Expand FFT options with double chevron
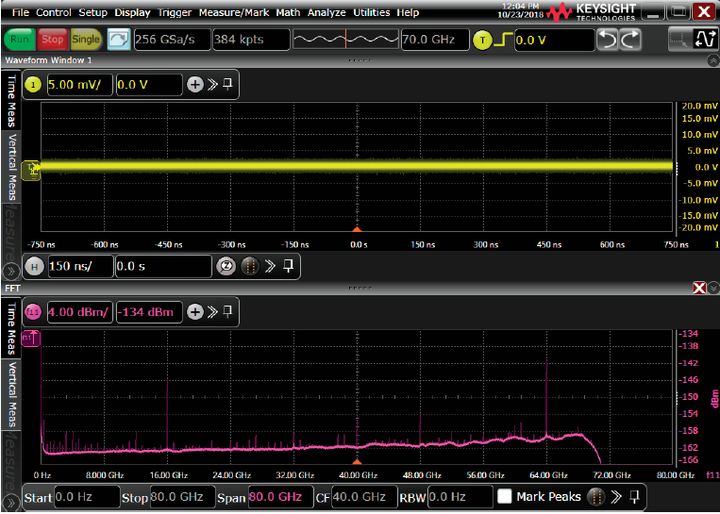720x514 pixels. 212,312
